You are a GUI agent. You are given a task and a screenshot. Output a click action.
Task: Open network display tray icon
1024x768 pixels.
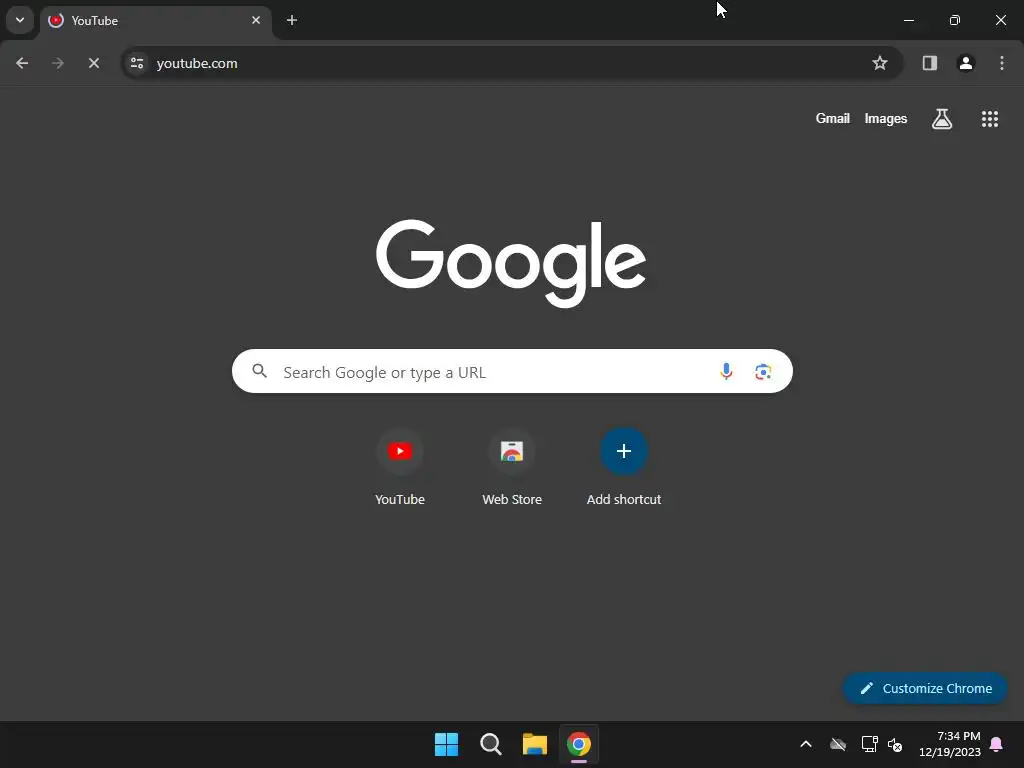click(x=869, y=744)
